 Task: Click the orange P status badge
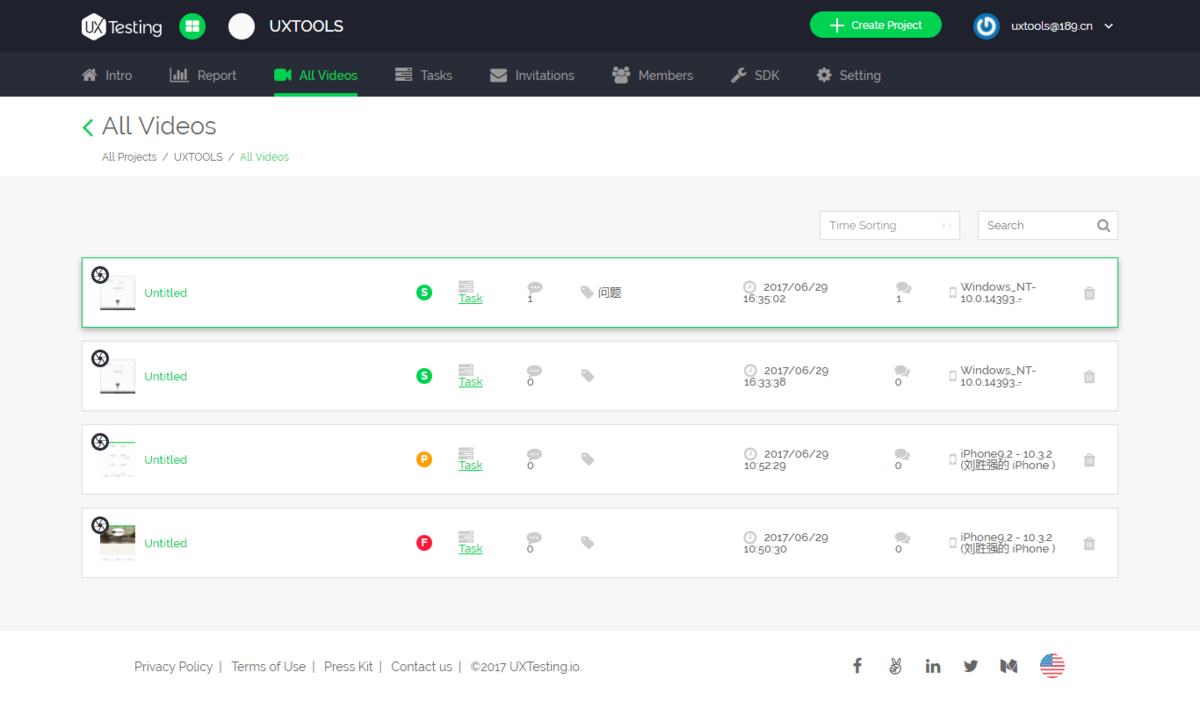424,460
